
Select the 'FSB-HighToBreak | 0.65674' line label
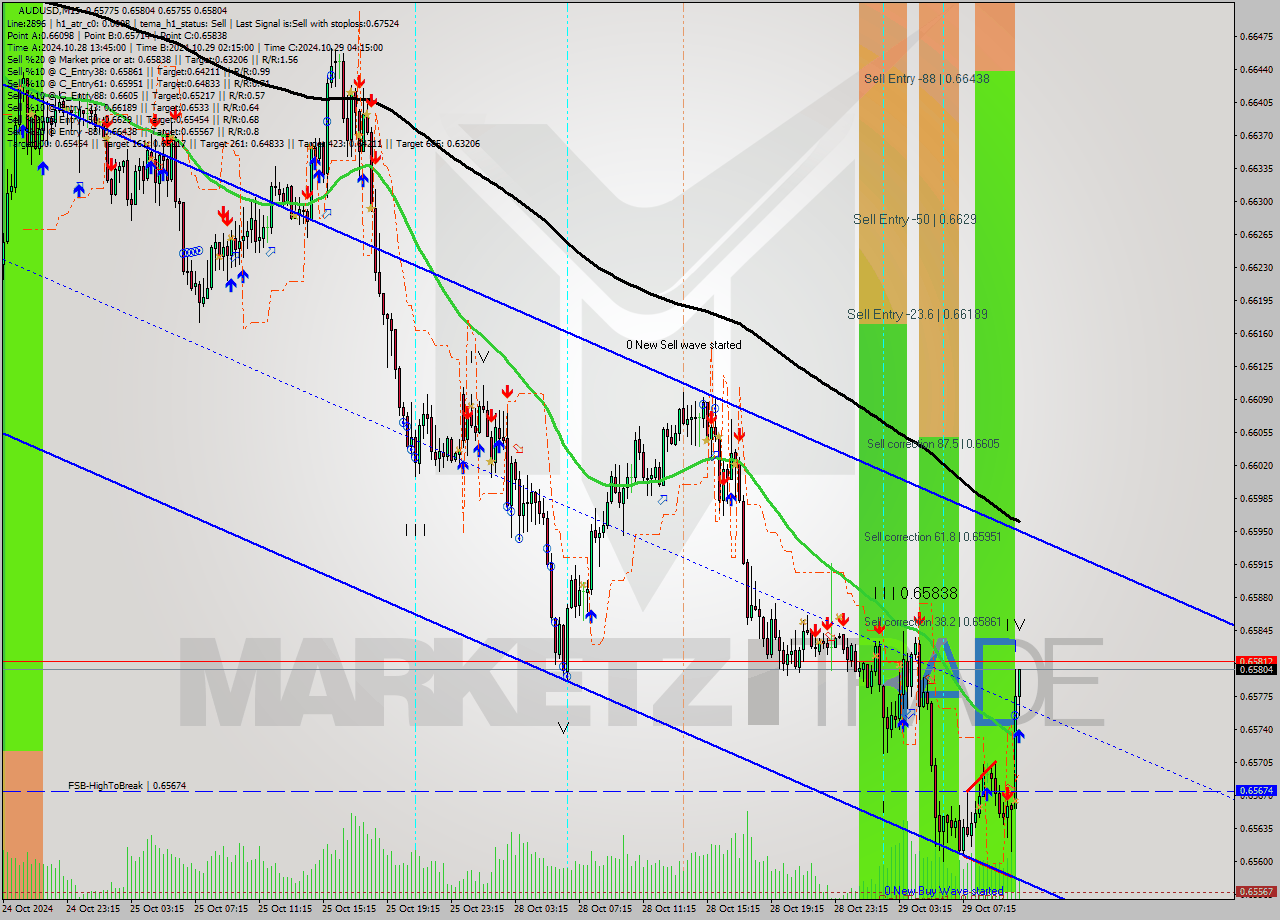point(127,786)
